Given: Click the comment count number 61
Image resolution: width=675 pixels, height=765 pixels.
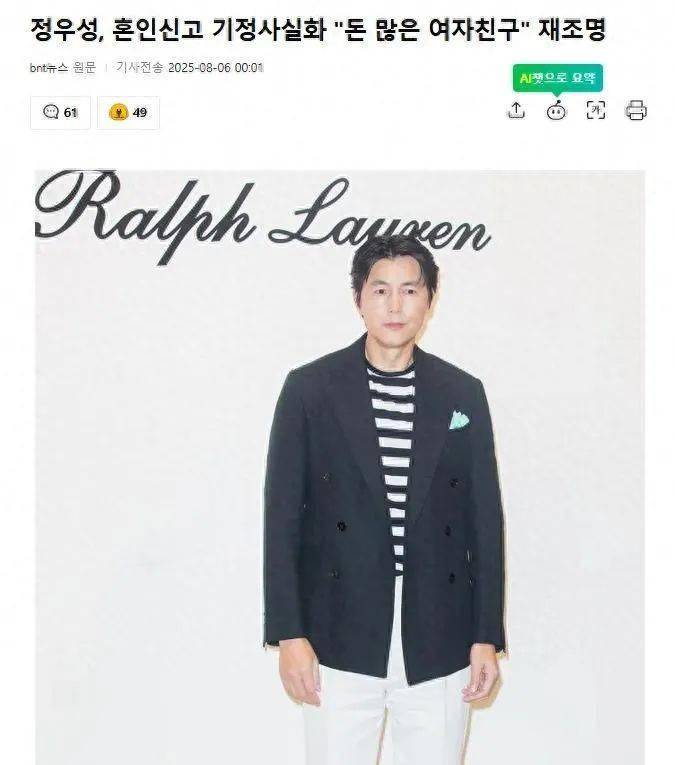Looking at the screenshot, I should point(71,113).
